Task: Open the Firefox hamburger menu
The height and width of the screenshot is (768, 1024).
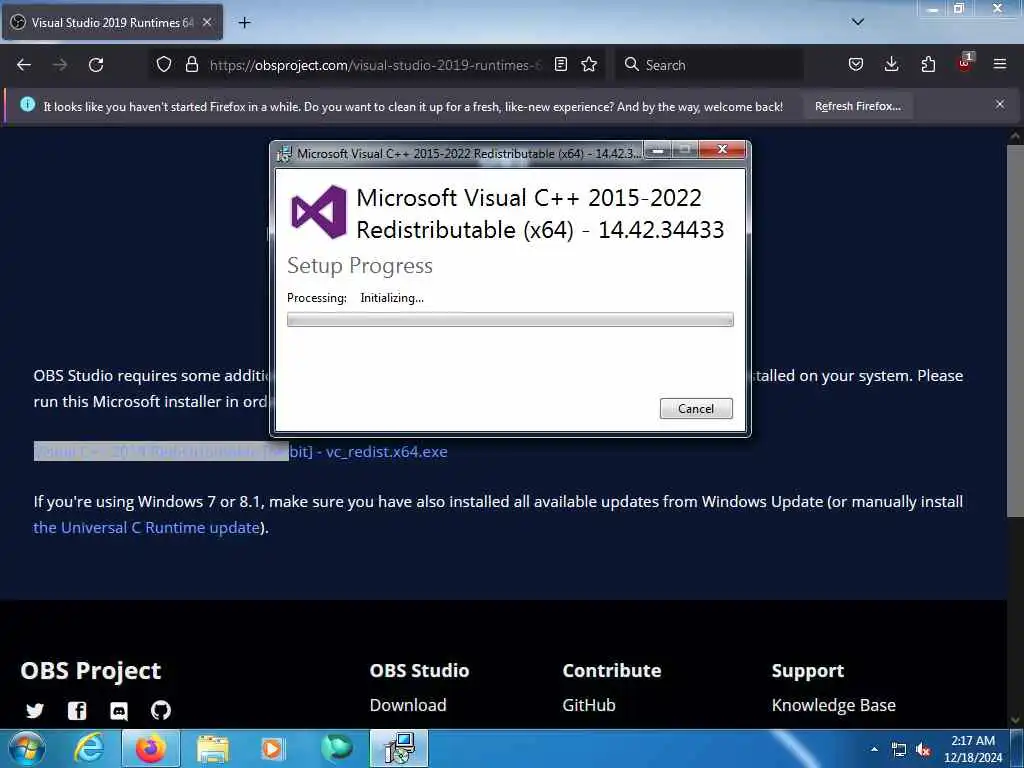Action: [x=1000, y=64]
